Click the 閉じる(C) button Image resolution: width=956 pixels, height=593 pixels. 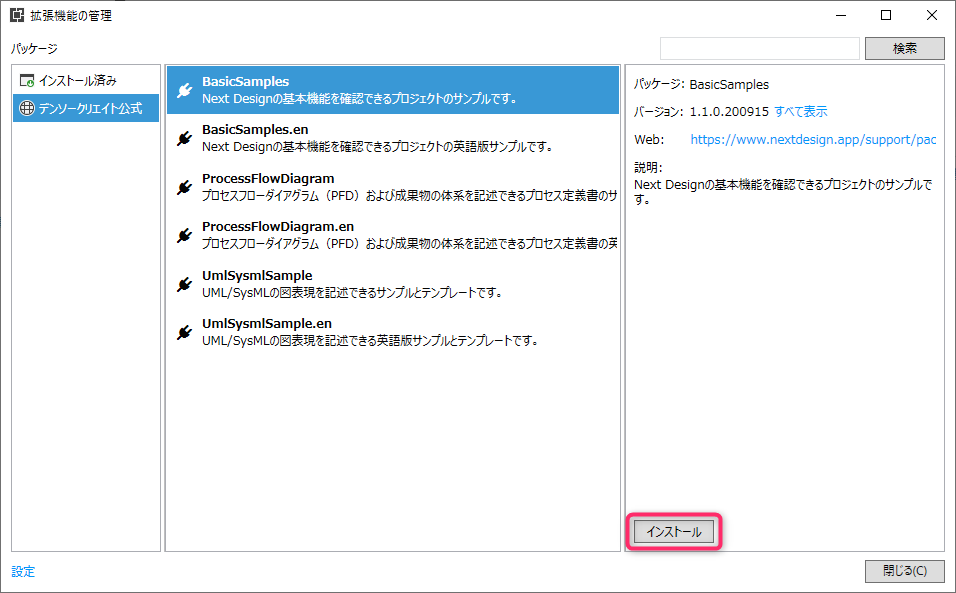(905, 571)
